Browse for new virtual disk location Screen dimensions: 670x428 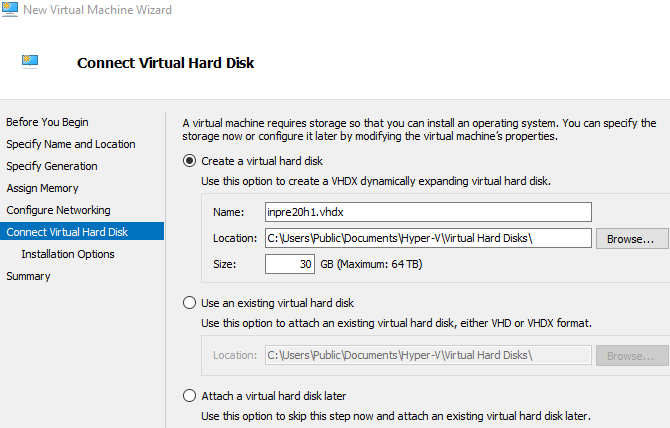(632, 239)
